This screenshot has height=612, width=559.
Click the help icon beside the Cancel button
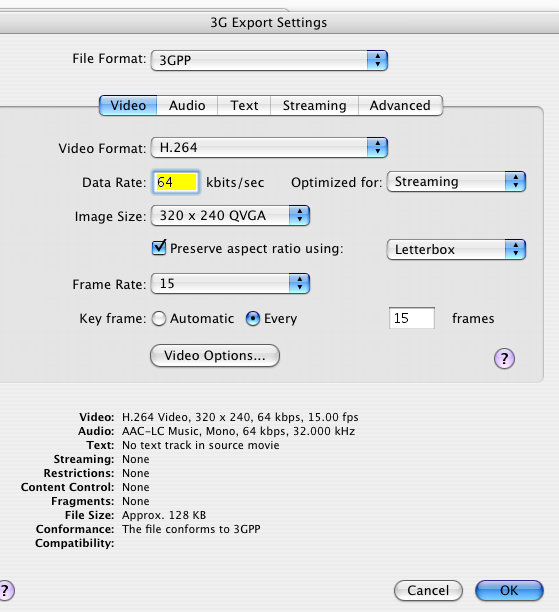[x=5, y=590]
